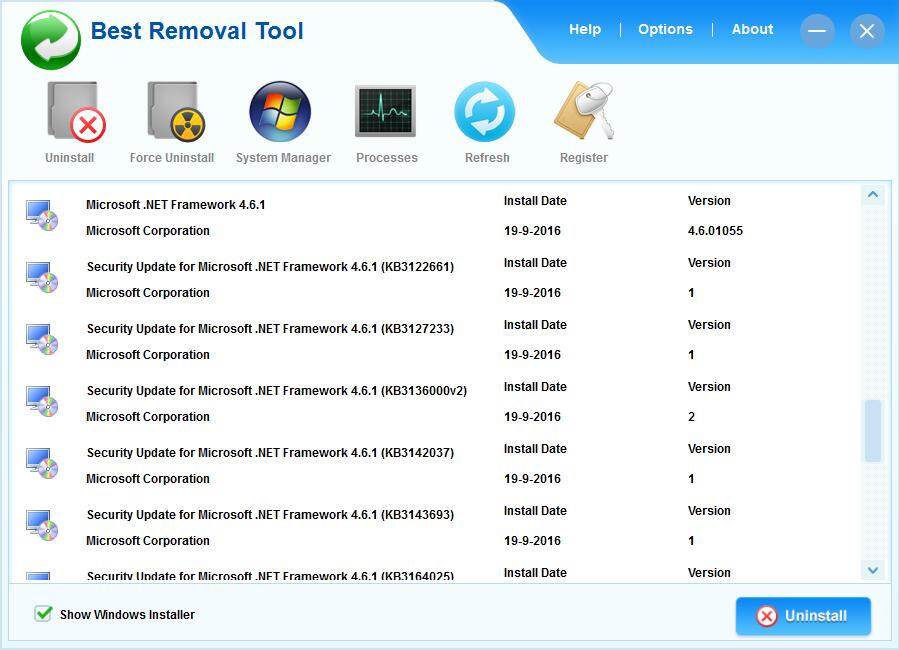The image size is (899, 650).
Task: Click the Uninstall toolbar icon
Action: pos(75,112)
